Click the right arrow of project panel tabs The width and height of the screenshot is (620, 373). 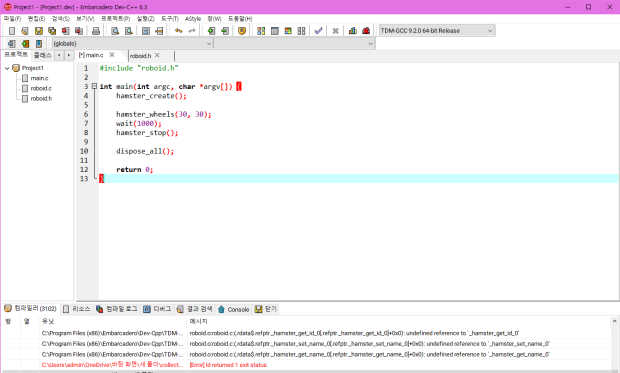[69, 55]
